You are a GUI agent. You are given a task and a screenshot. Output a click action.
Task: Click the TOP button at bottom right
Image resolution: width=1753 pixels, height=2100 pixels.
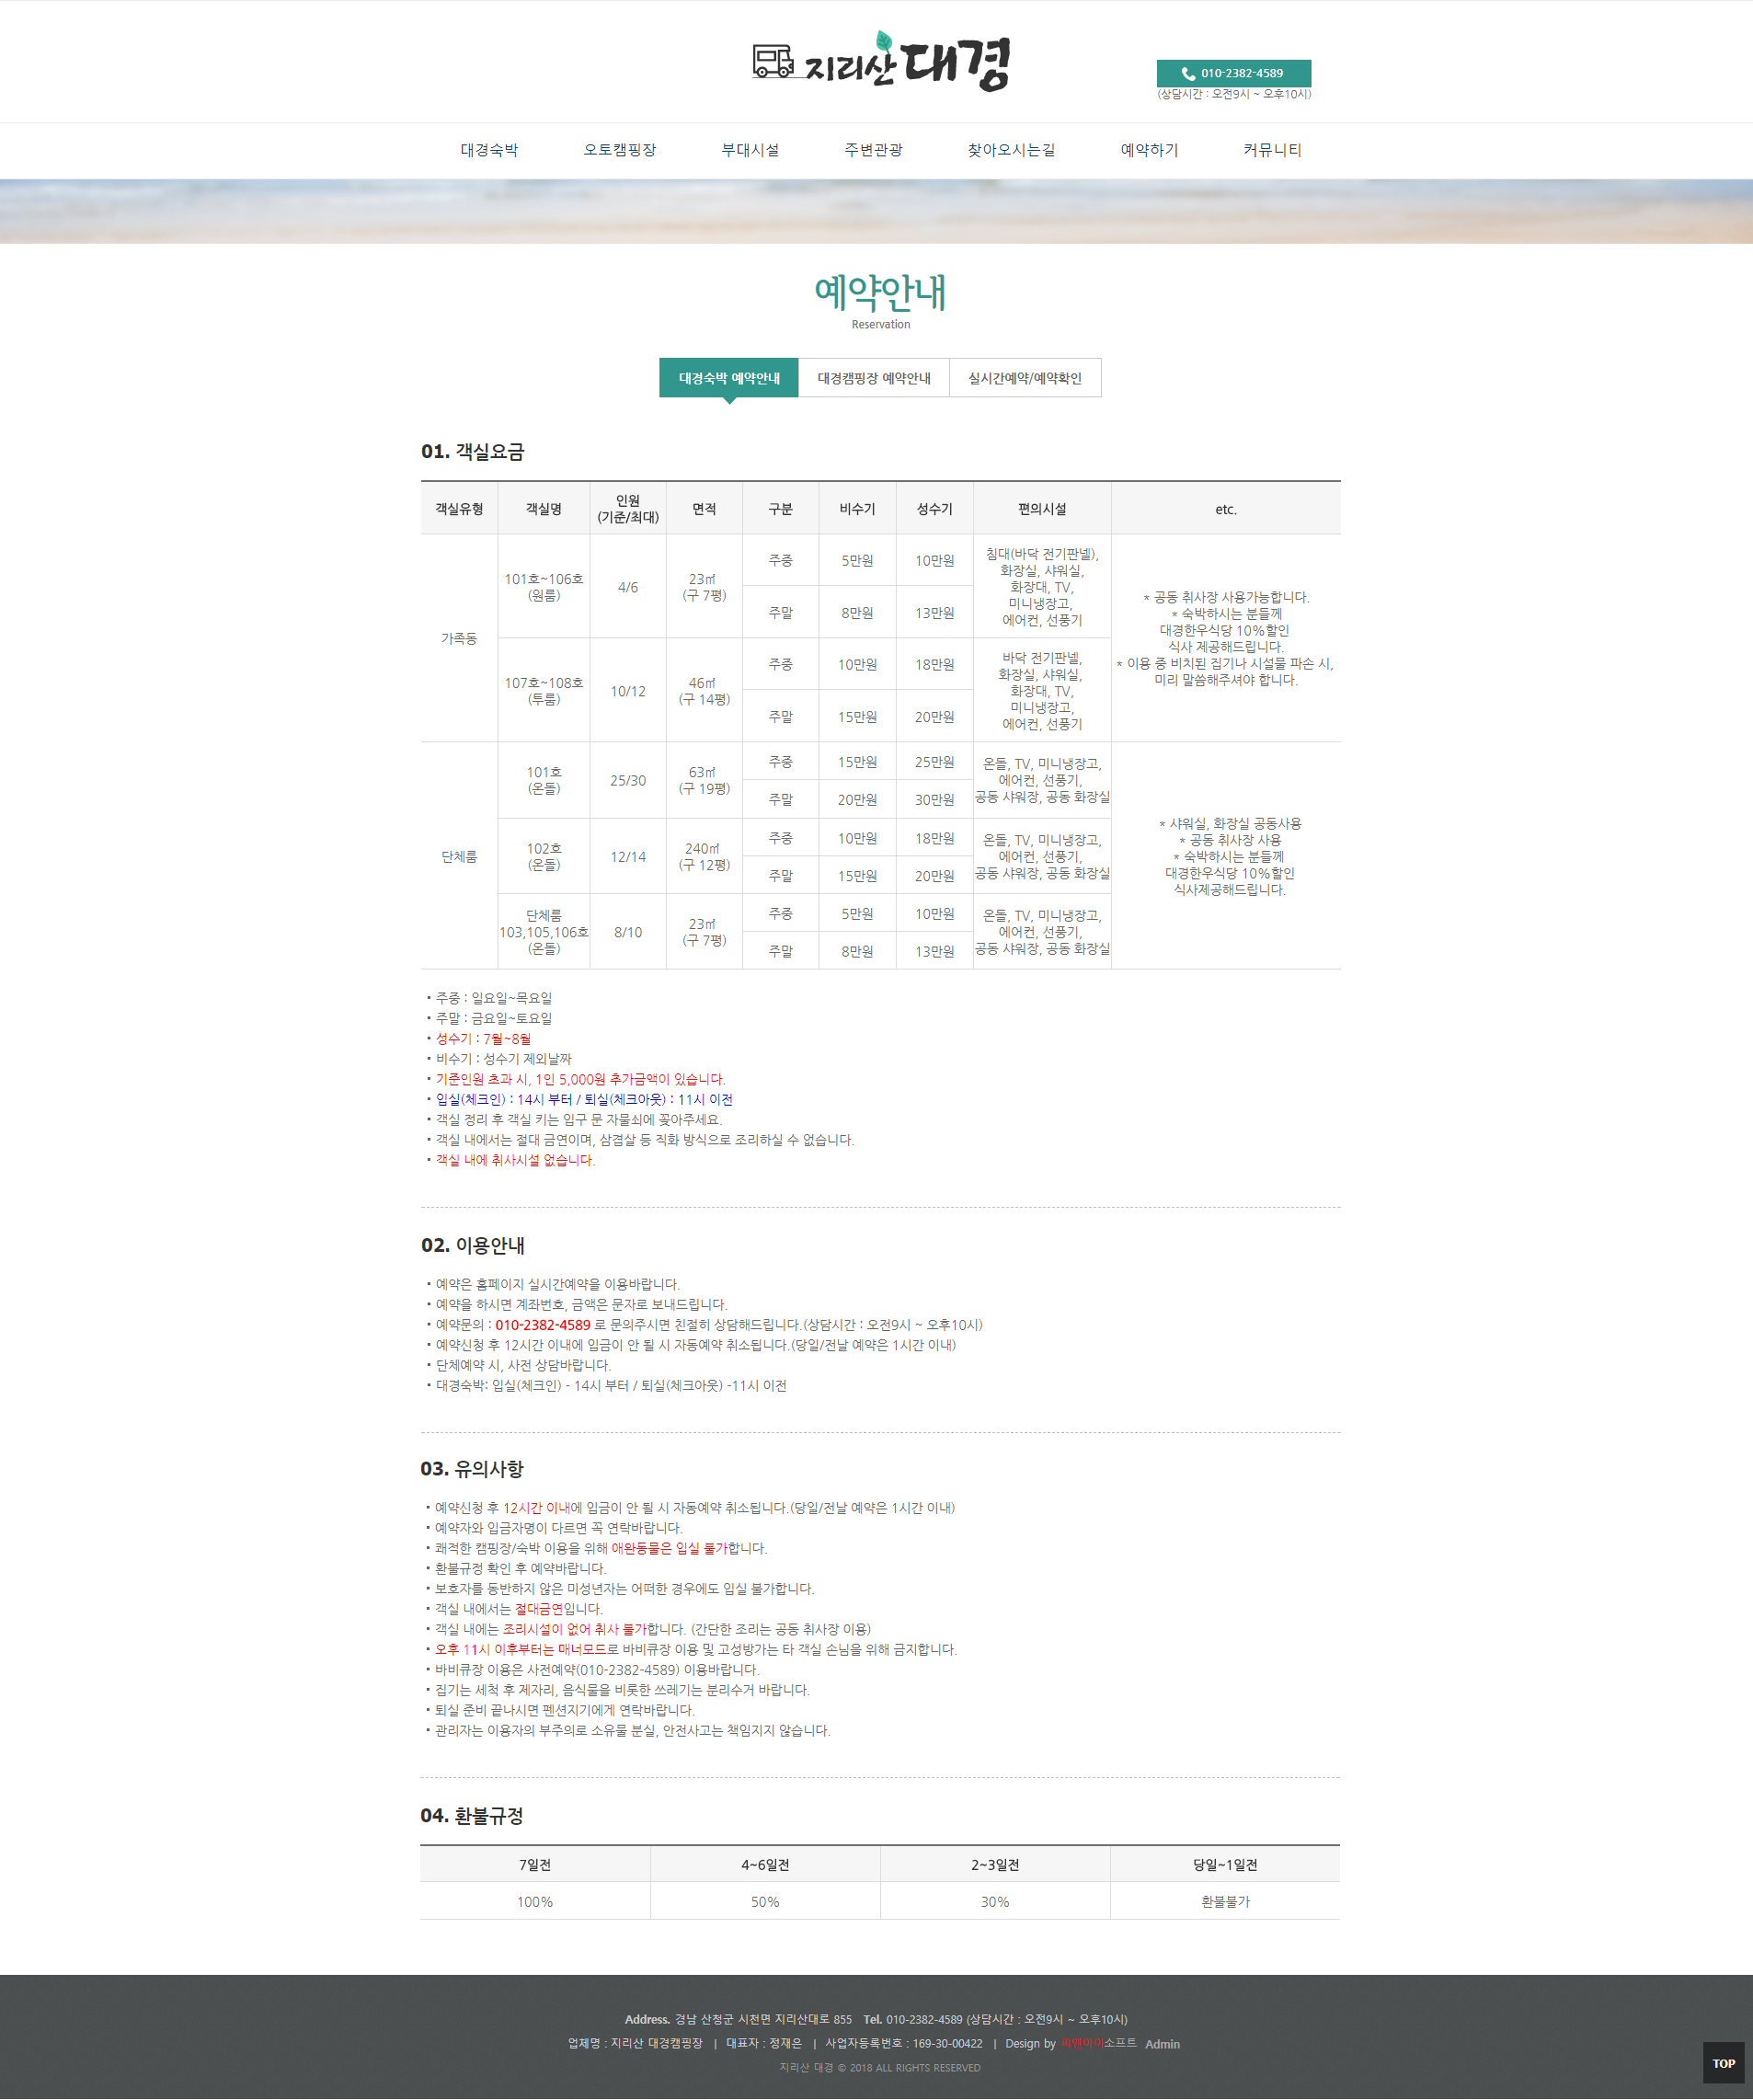pos(1723,2063)
